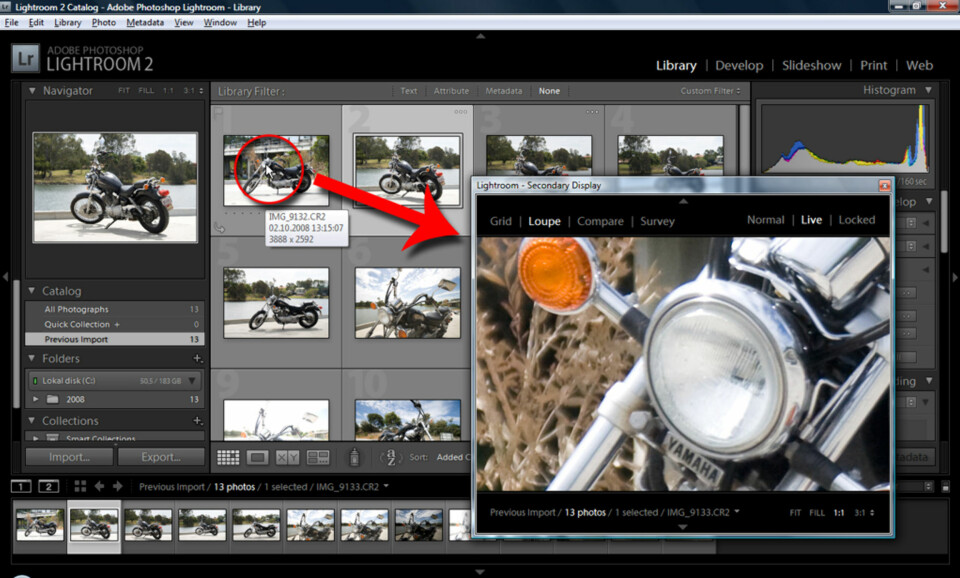
Task: Collapse the Navigator panel
Action: (x=32, y=91)
